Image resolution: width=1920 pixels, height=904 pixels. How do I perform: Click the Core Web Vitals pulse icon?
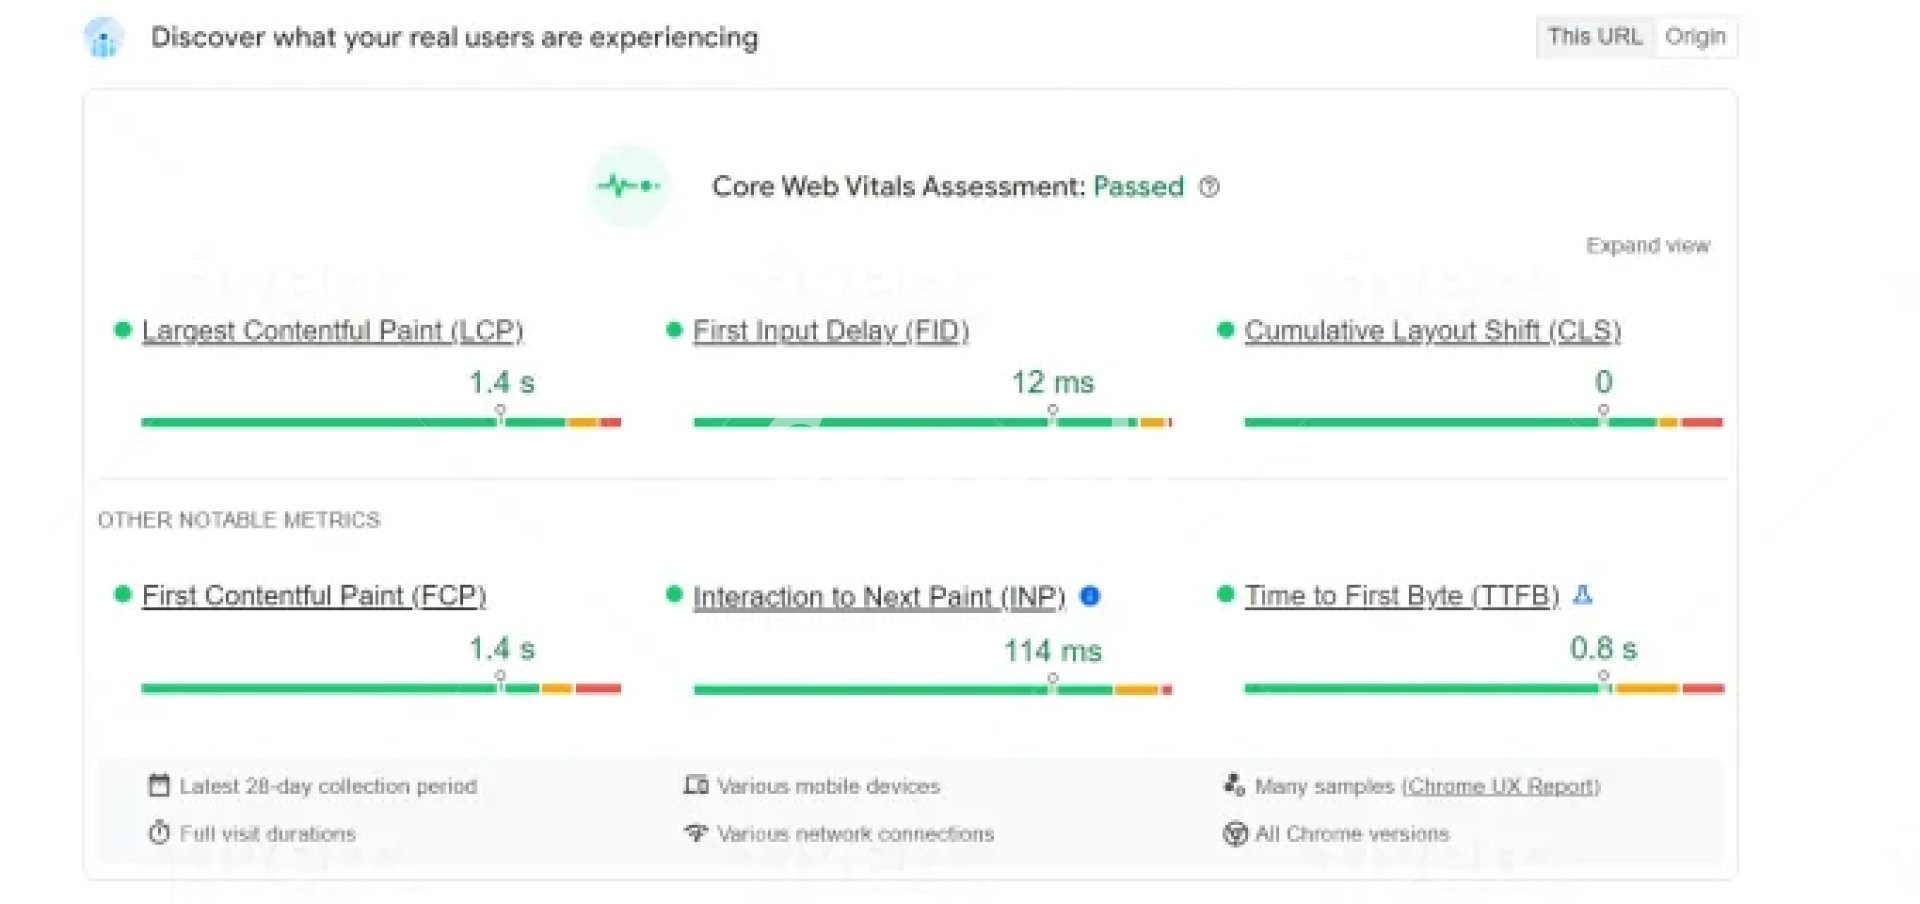(628, 186)
